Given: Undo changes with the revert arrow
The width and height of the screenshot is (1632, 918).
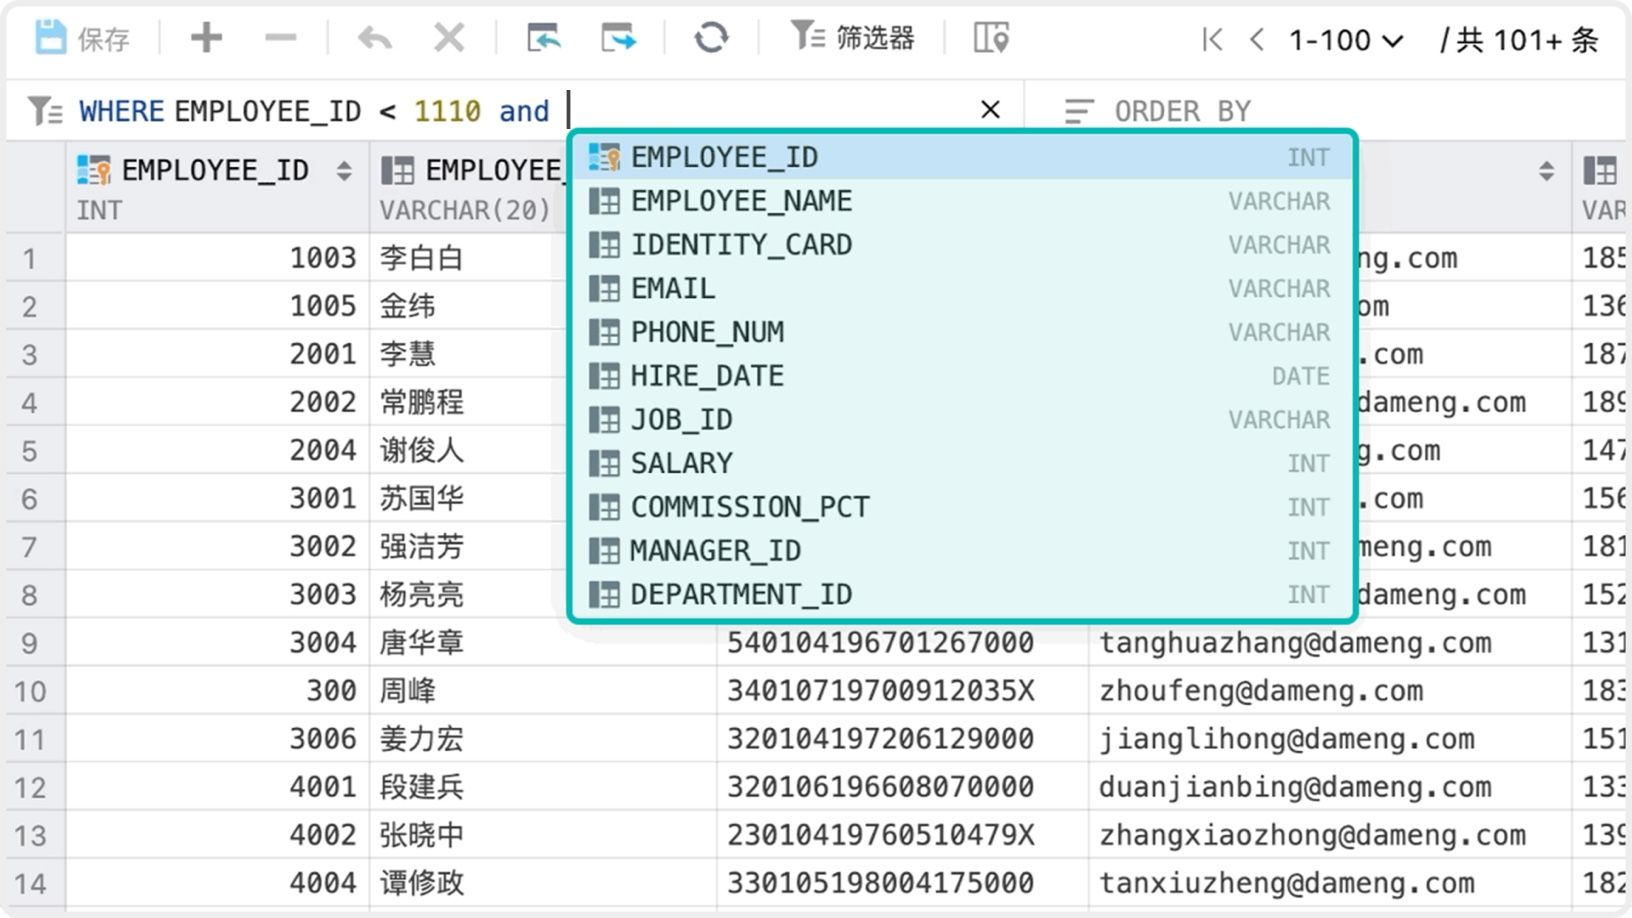Looking at the screenshot, I should [x=375, y=38].
